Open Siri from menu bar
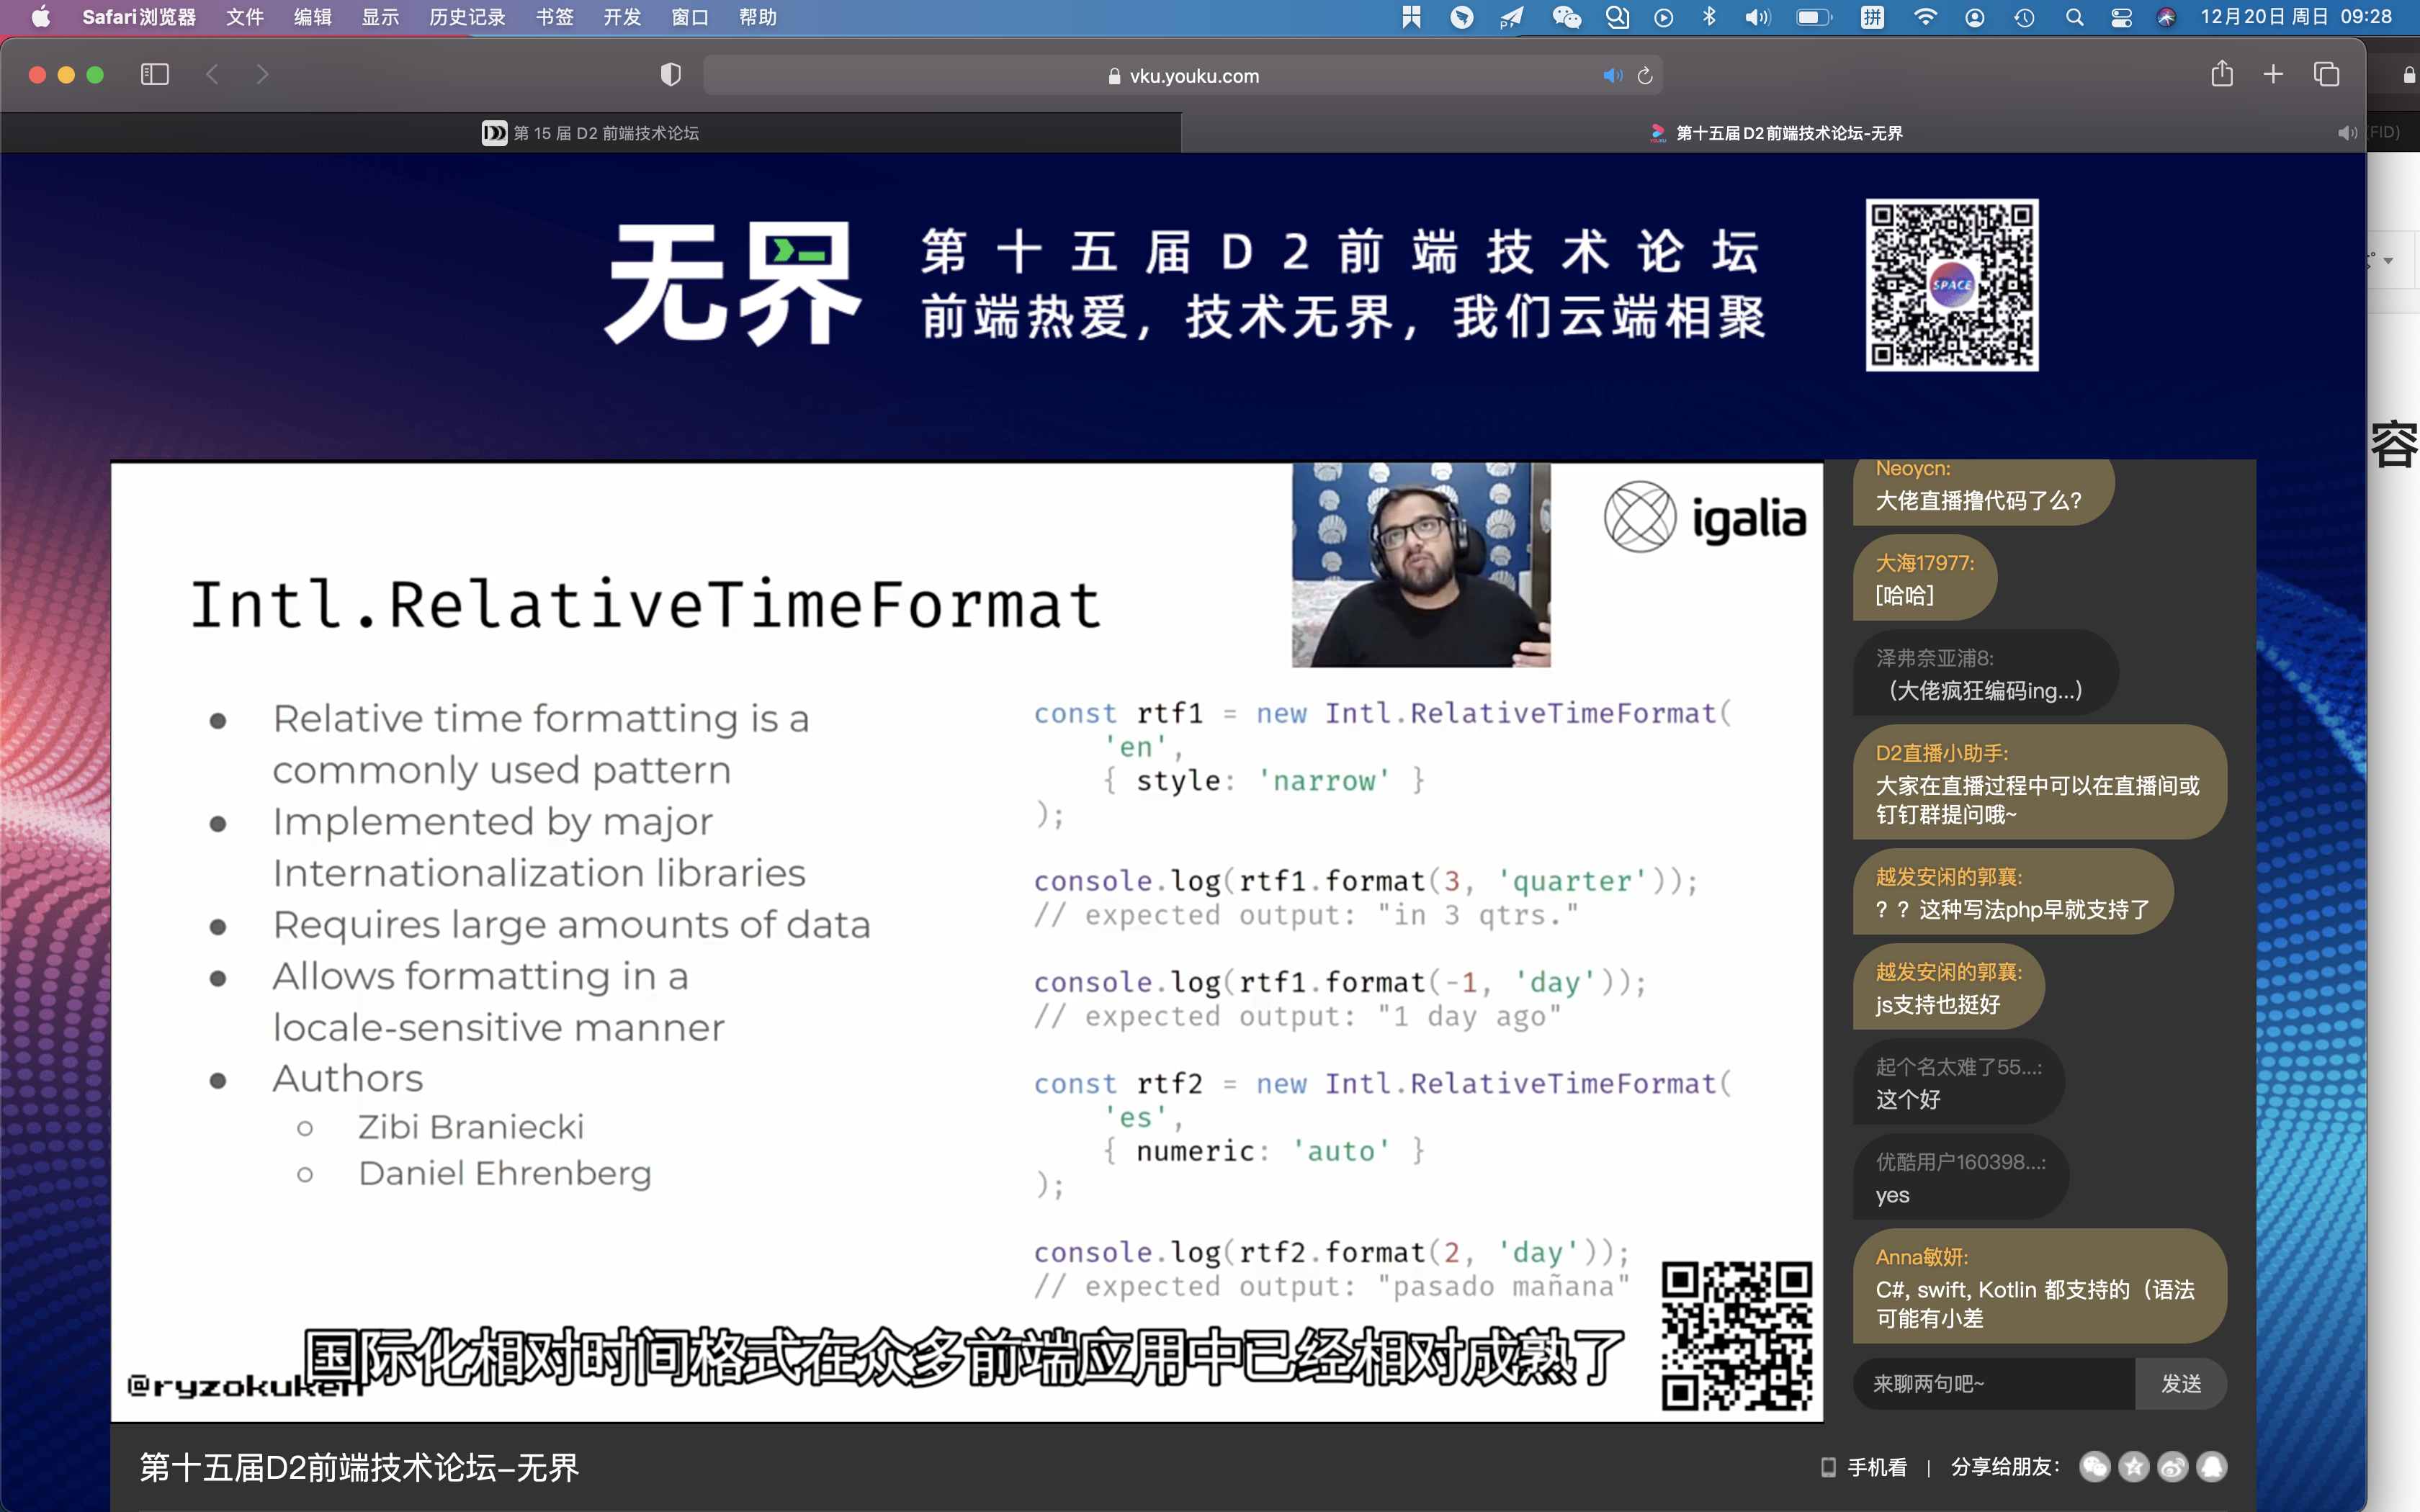2420x1512 pixels. coord(2166,17)
